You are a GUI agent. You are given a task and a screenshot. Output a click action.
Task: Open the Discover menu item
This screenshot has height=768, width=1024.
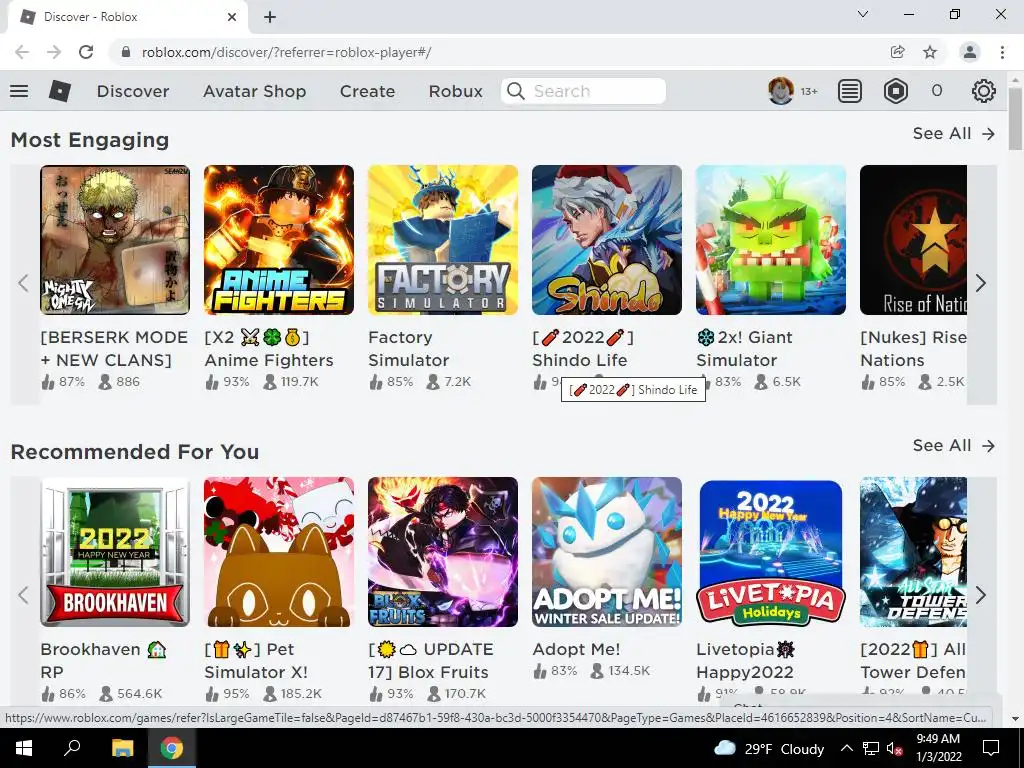pyautogui.click(x=133, y=91)
